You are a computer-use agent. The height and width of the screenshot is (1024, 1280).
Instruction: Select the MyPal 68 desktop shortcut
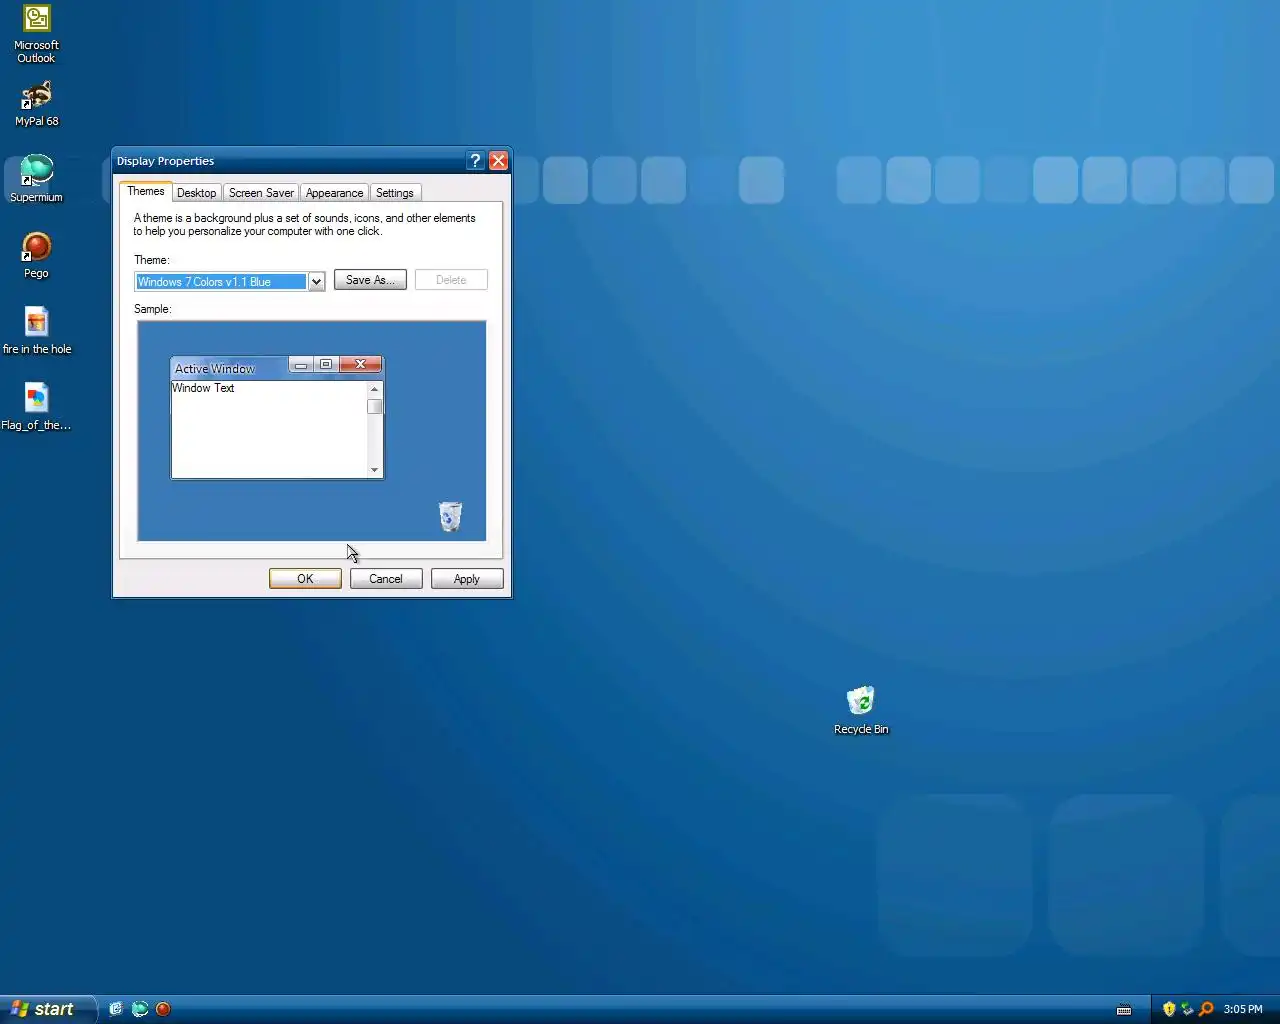pyautogui.click(x=36, y=104)
